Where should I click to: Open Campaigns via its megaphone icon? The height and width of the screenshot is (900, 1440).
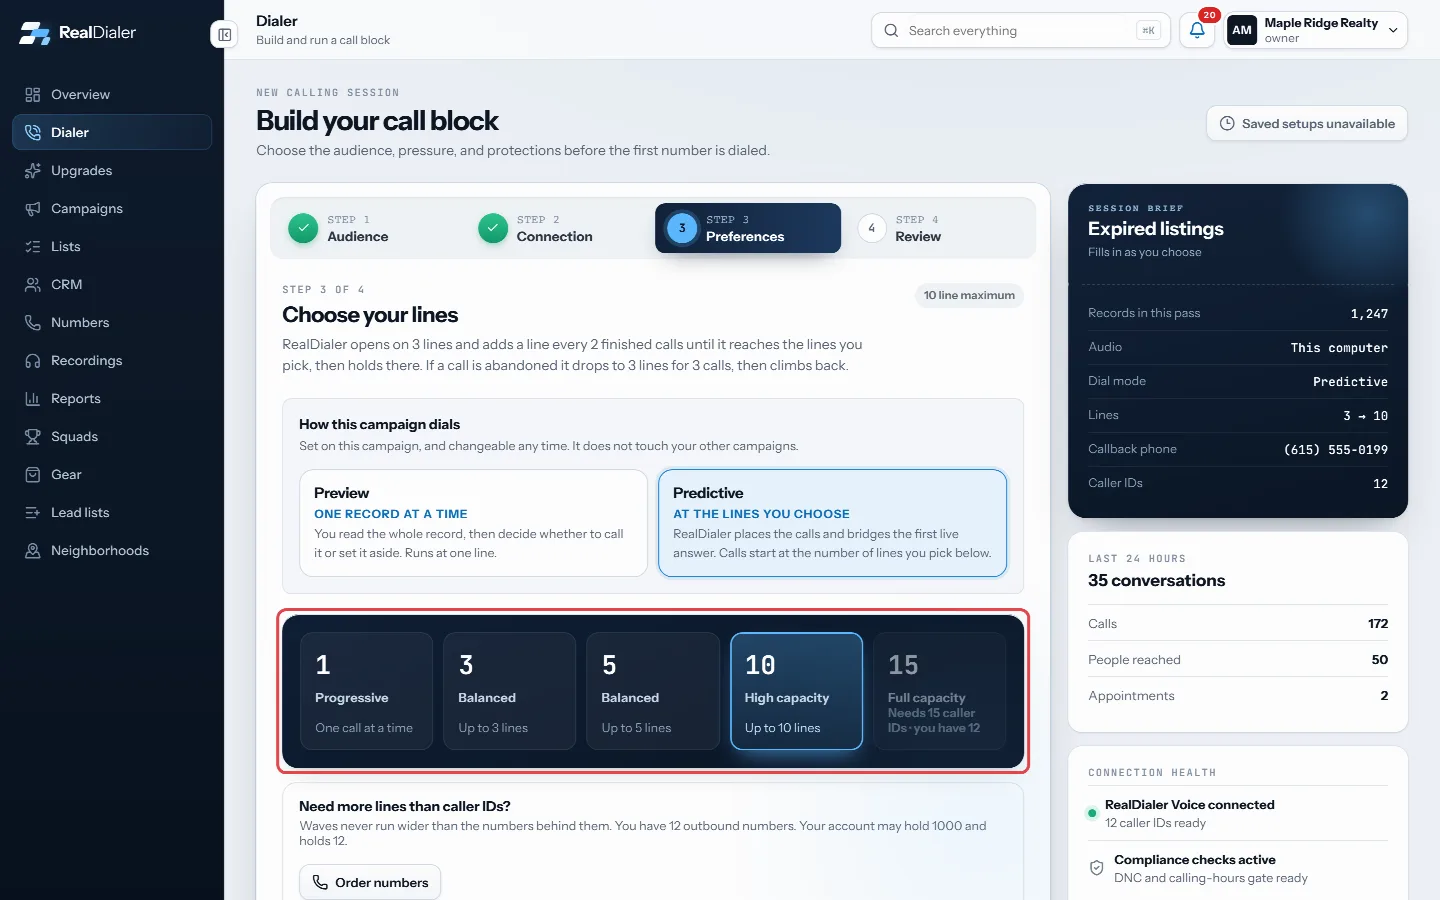[33, 208]
